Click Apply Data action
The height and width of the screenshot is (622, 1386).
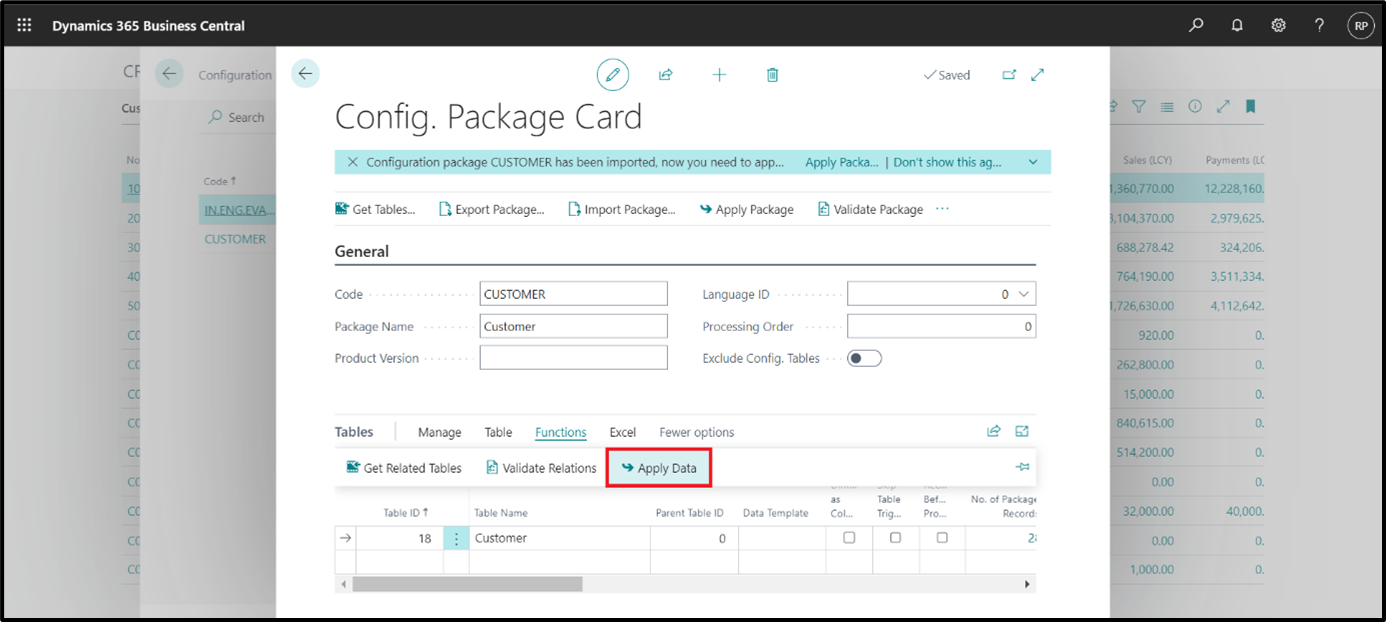pyautogui.click(x=659, y=468)
